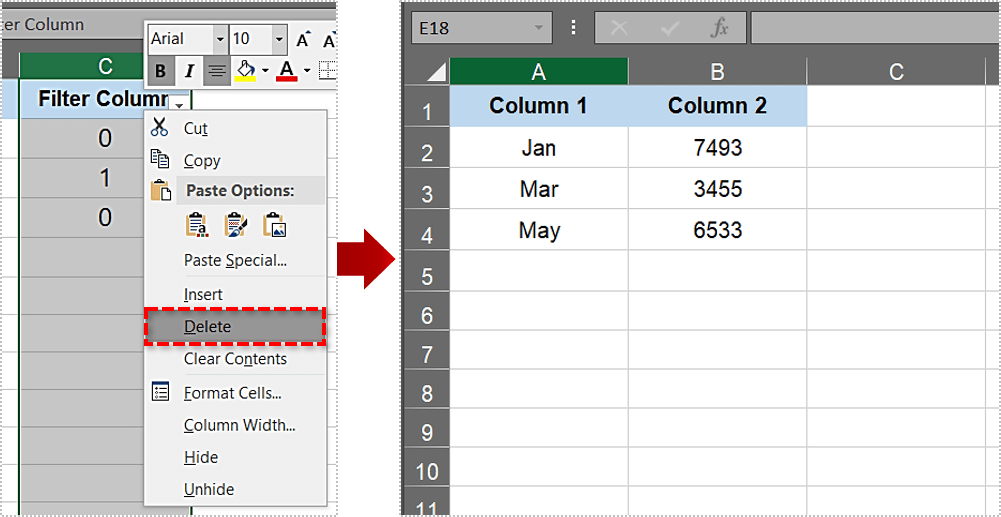Open the Filter Column filter dropdown arrow

click(179, 104)
